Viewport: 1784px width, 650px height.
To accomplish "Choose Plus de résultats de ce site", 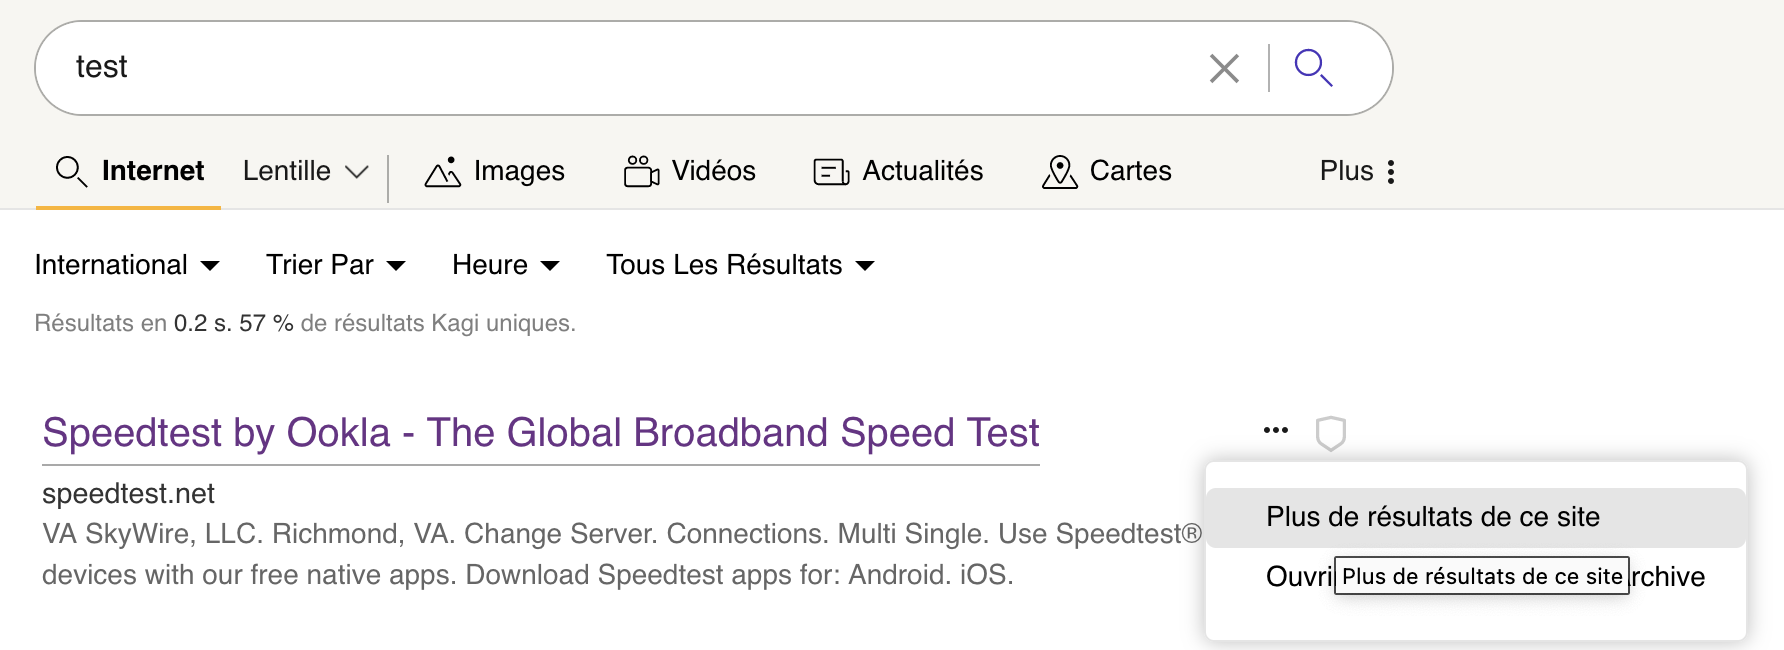I will coord(1432,517).
